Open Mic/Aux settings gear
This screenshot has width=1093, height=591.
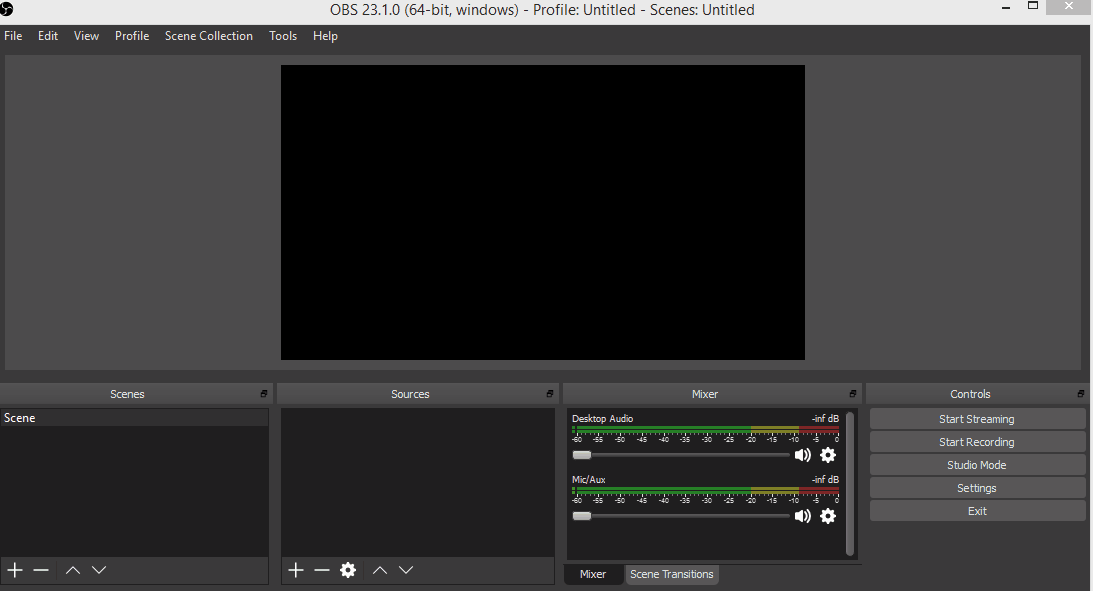coord(827,516)
